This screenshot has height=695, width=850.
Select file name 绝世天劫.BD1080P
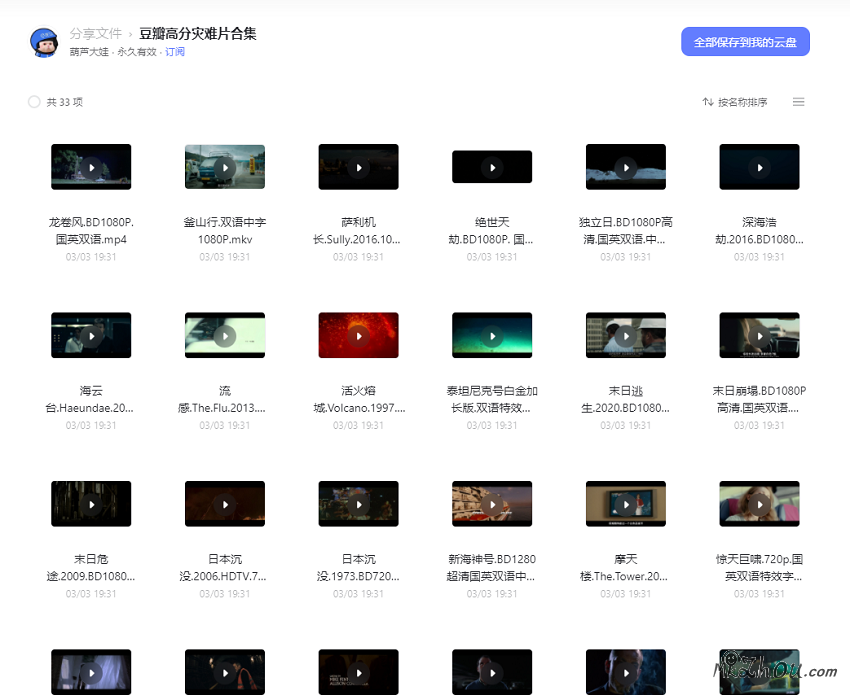pyautogui.click(x=492, y=230)
